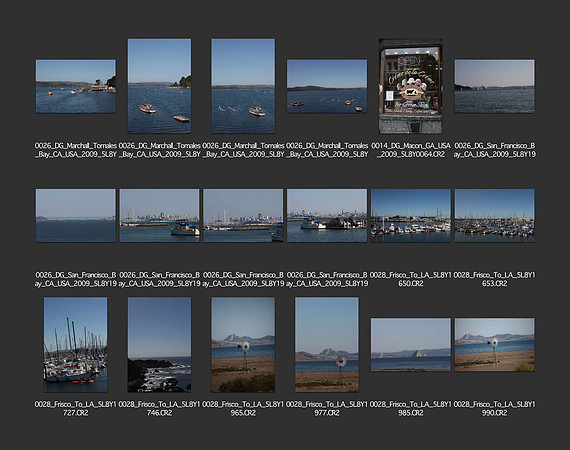The image size is (570, 450).
Task: Select portrait Tomales Bay thumbnail with single boat
Action: tap(243, 86)
